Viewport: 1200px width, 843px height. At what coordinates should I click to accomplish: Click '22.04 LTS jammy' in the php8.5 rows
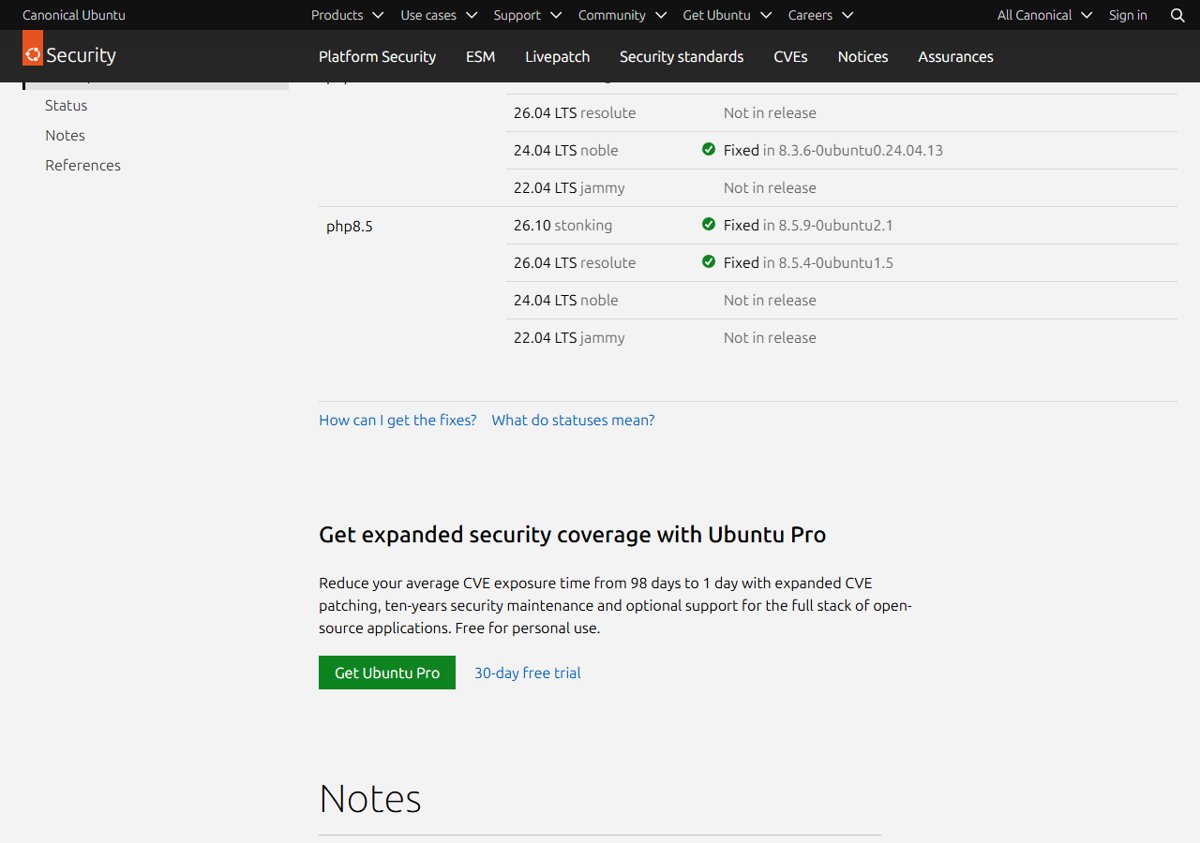coord(569,337)
